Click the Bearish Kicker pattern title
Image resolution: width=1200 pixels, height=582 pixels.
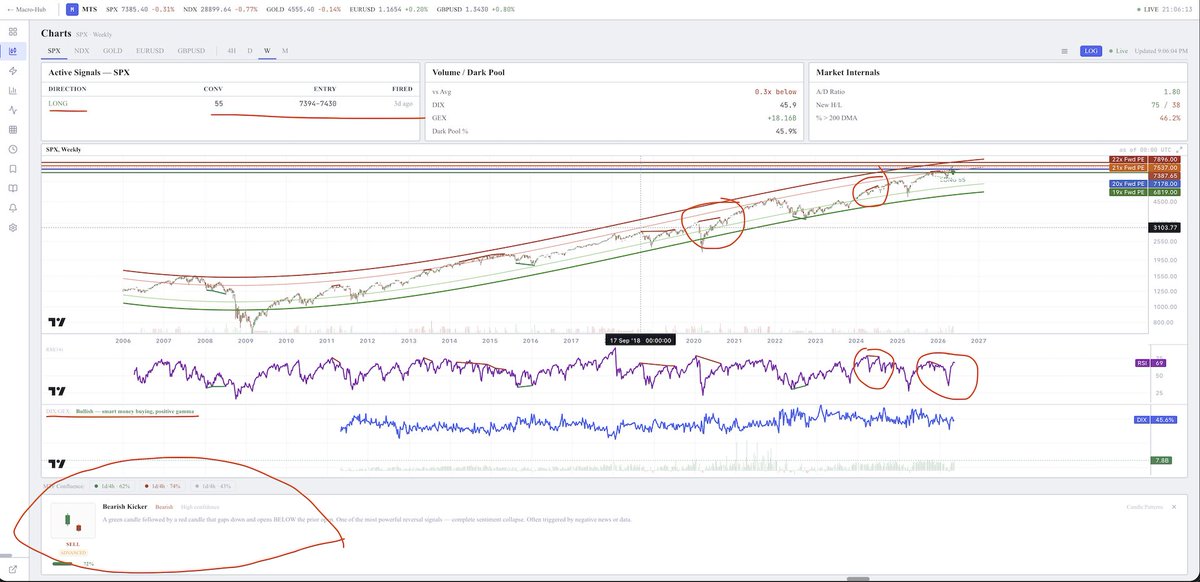click(x=125, y=507)
